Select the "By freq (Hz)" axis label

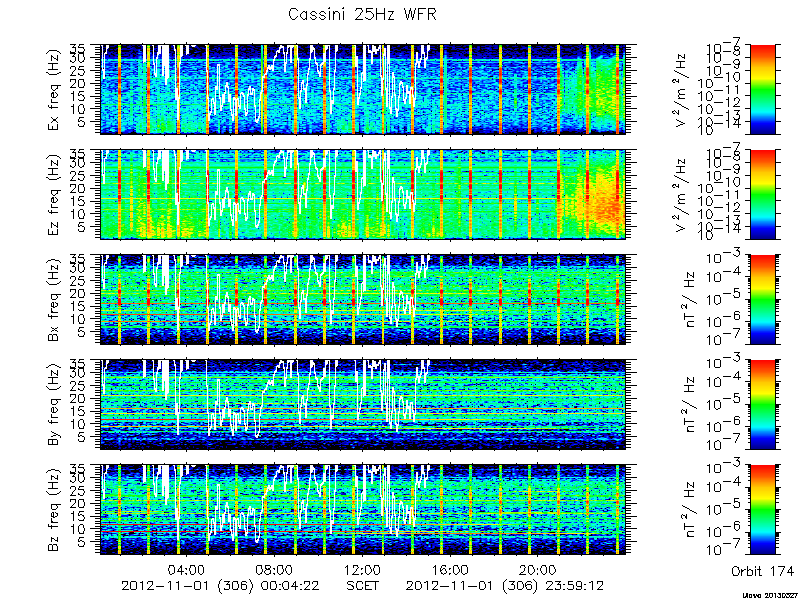(54, 405)
